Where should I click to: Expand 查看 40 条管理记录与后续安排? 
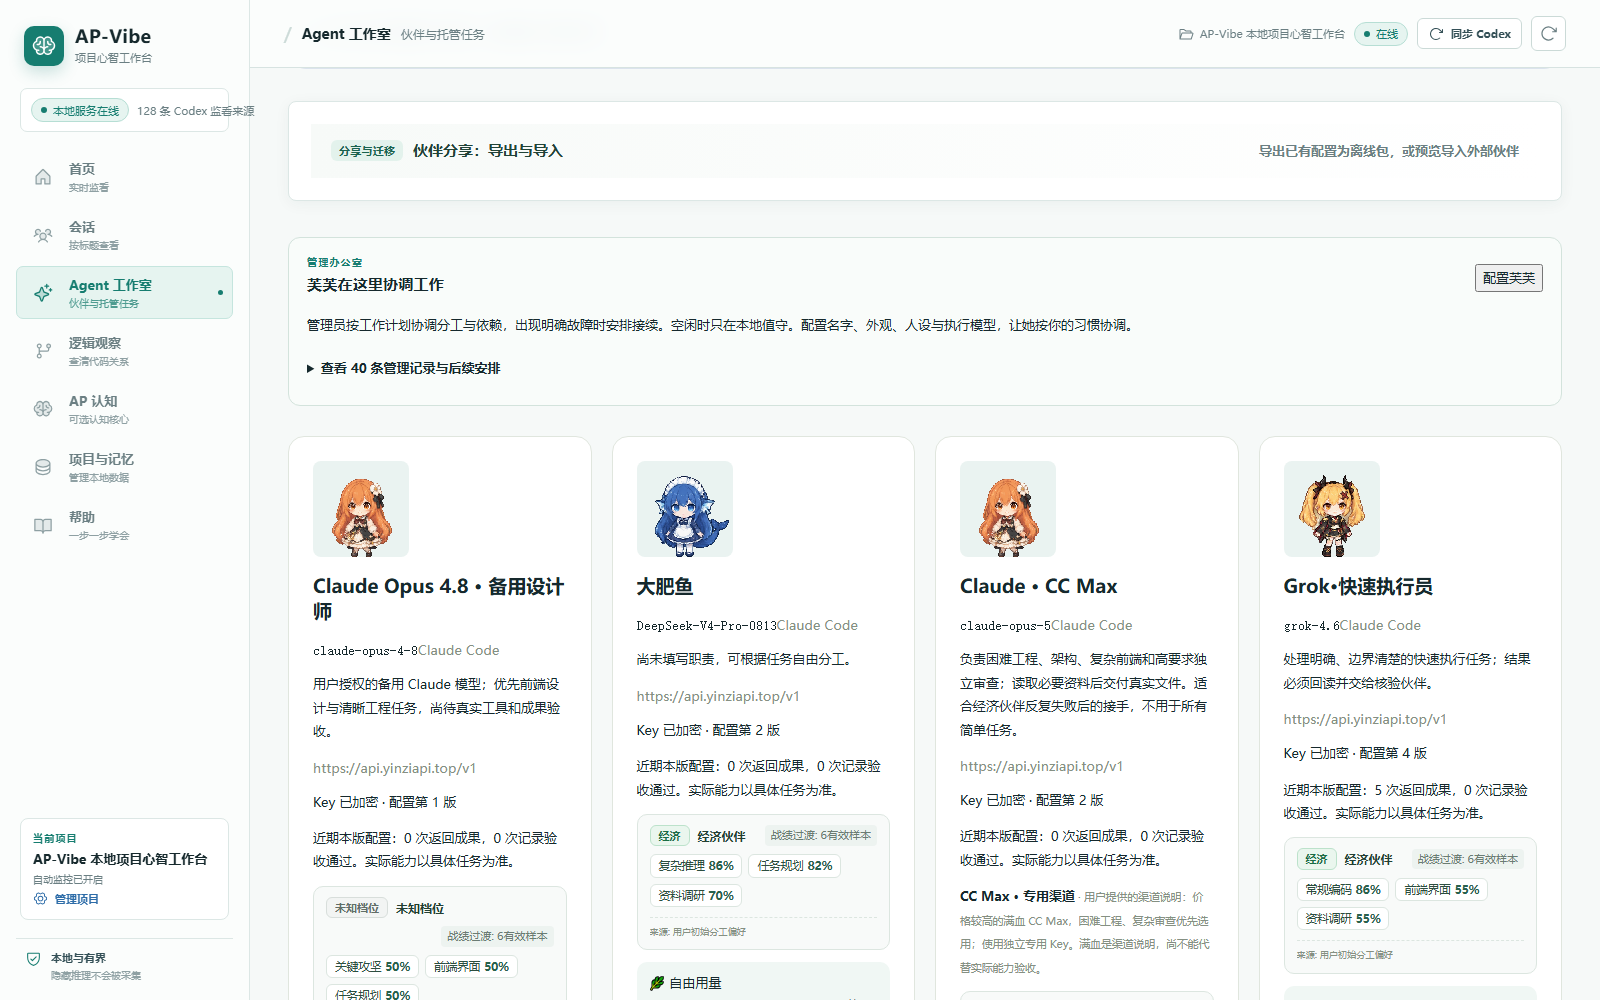pyautogui.click(x=403, y=368)
